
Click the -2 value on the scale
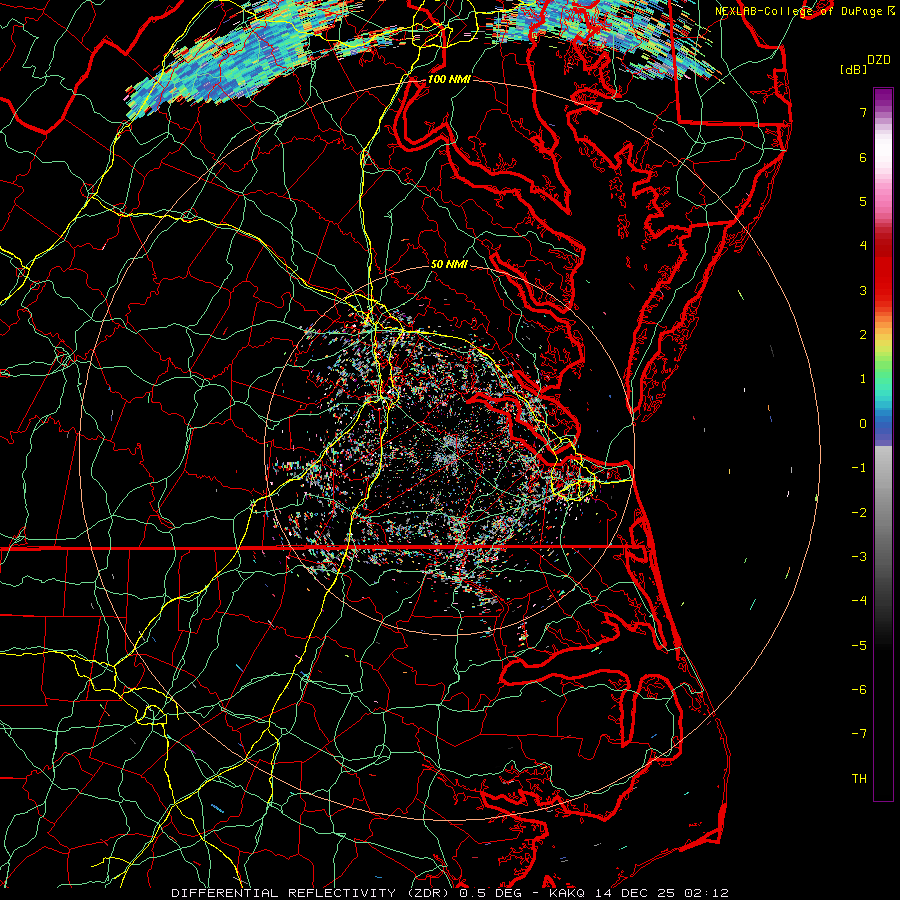[859, 513]
